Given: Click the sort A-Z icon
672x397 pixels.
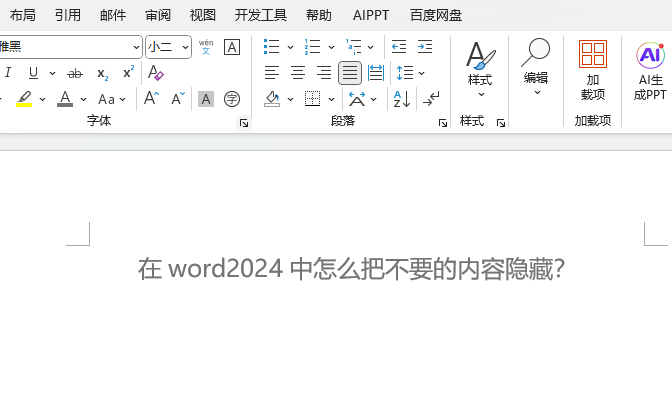Looking at the screenshot, I should 402,99.
